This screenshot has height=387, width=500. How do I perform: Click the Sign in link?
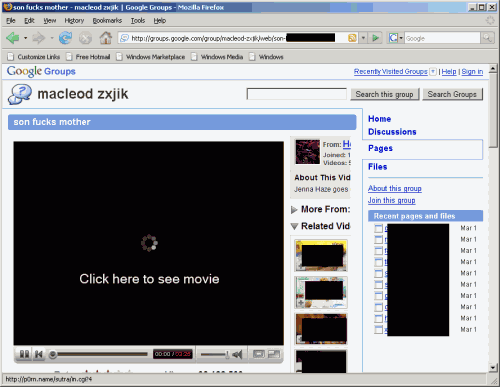point(472,71)
